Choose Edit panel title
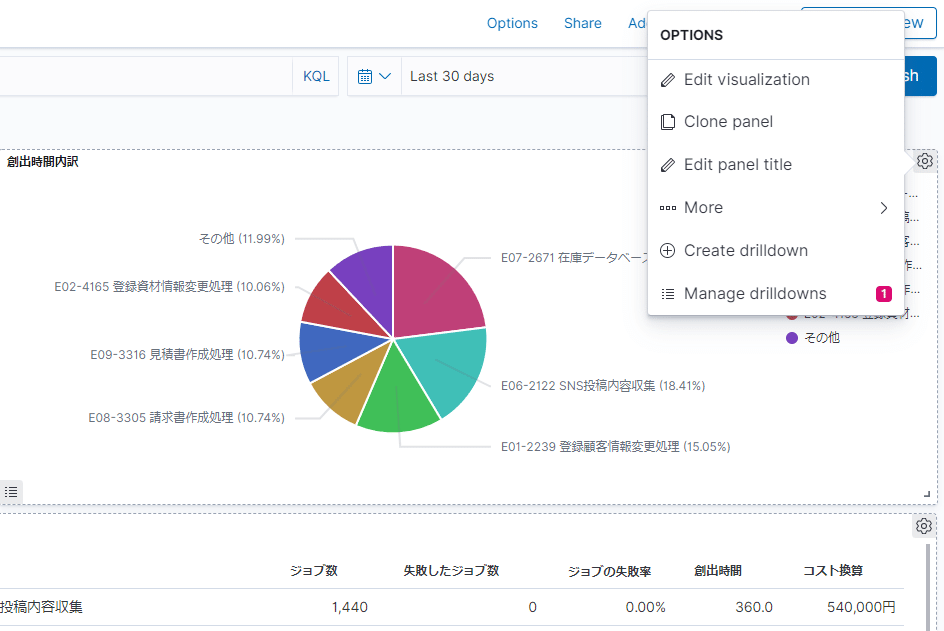The width and height of the screenshot is (944, 631). 775,164
